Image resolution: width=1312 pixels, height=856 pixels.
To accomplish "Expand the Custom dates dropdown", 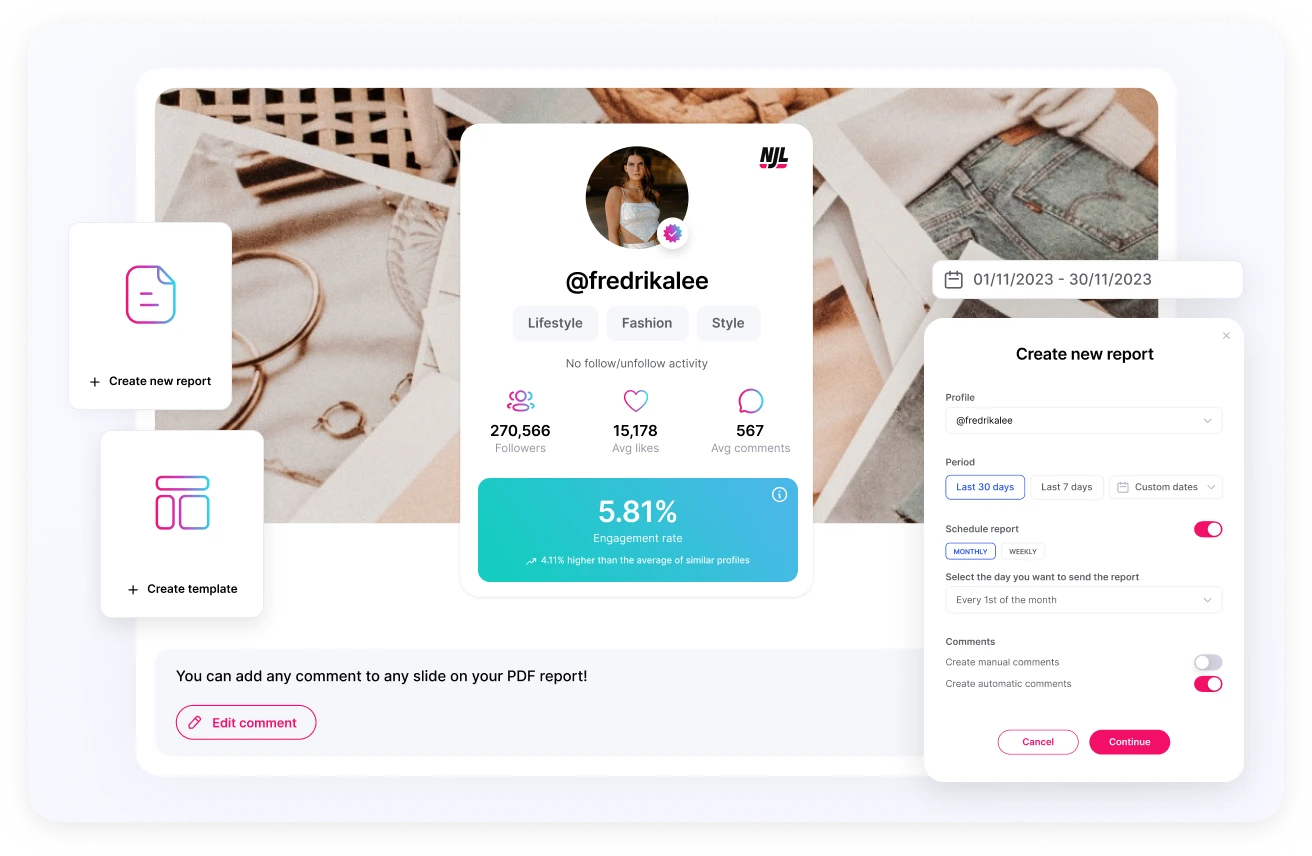I will [1166, 487].
